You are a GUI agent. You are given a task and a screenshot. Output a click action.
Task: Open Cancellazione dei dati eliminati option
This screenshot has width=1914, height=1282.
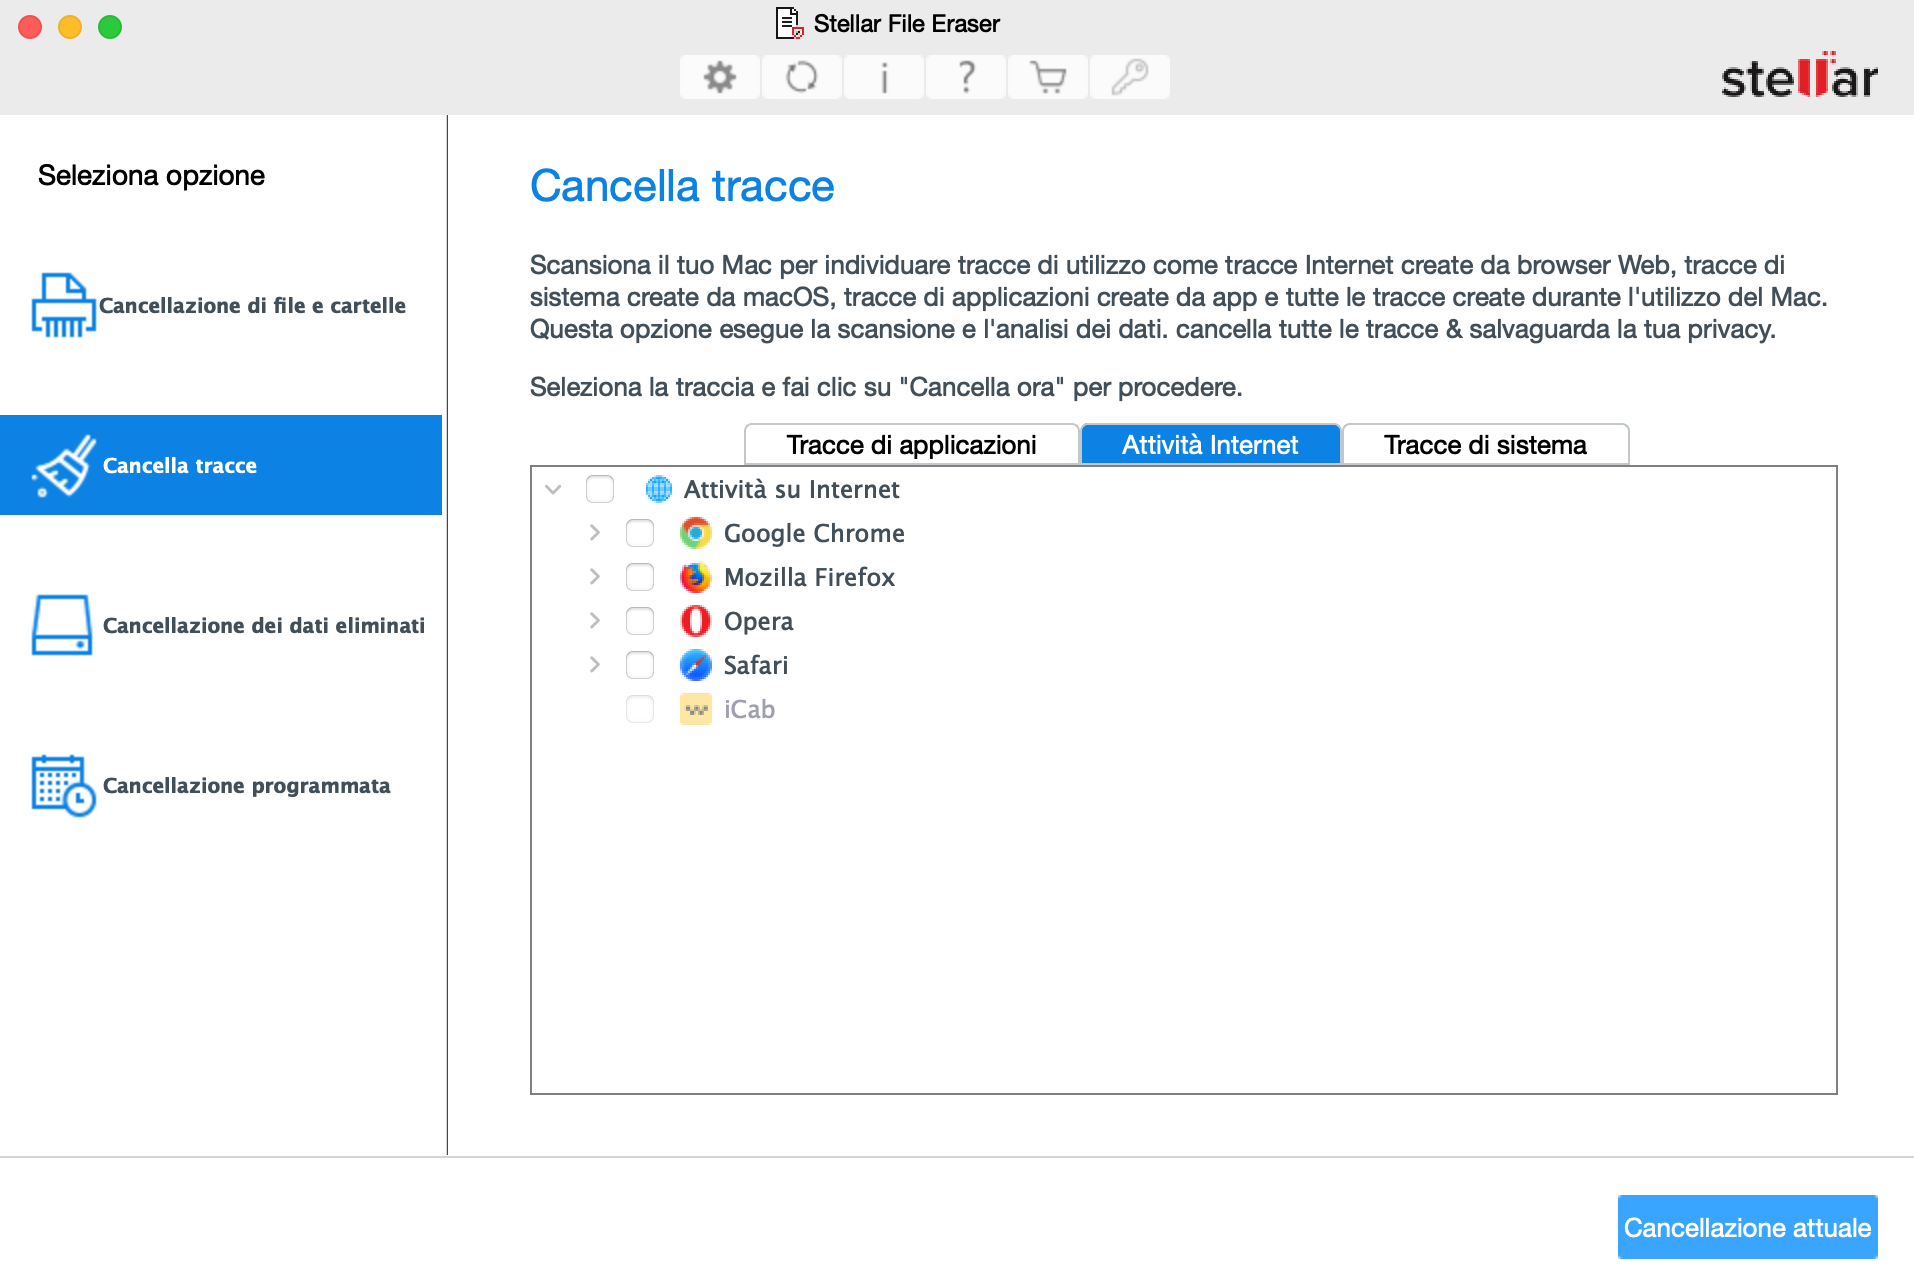(x=221, y=625)
